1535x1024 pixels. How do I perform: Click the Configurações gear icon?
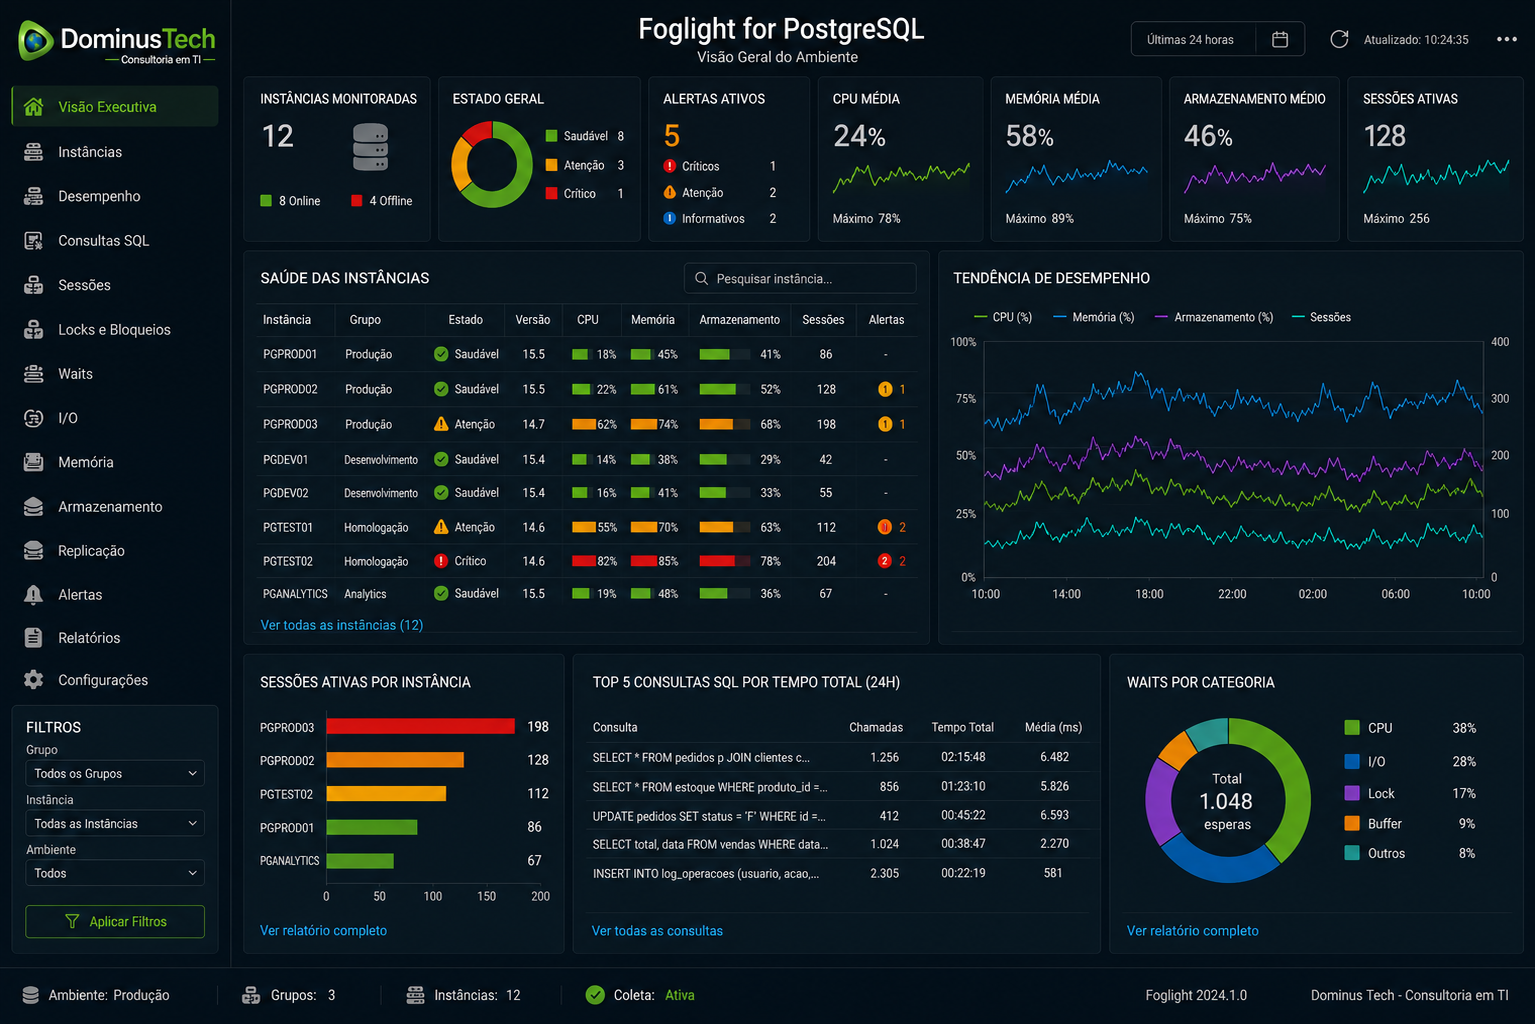tap(33, 680)
